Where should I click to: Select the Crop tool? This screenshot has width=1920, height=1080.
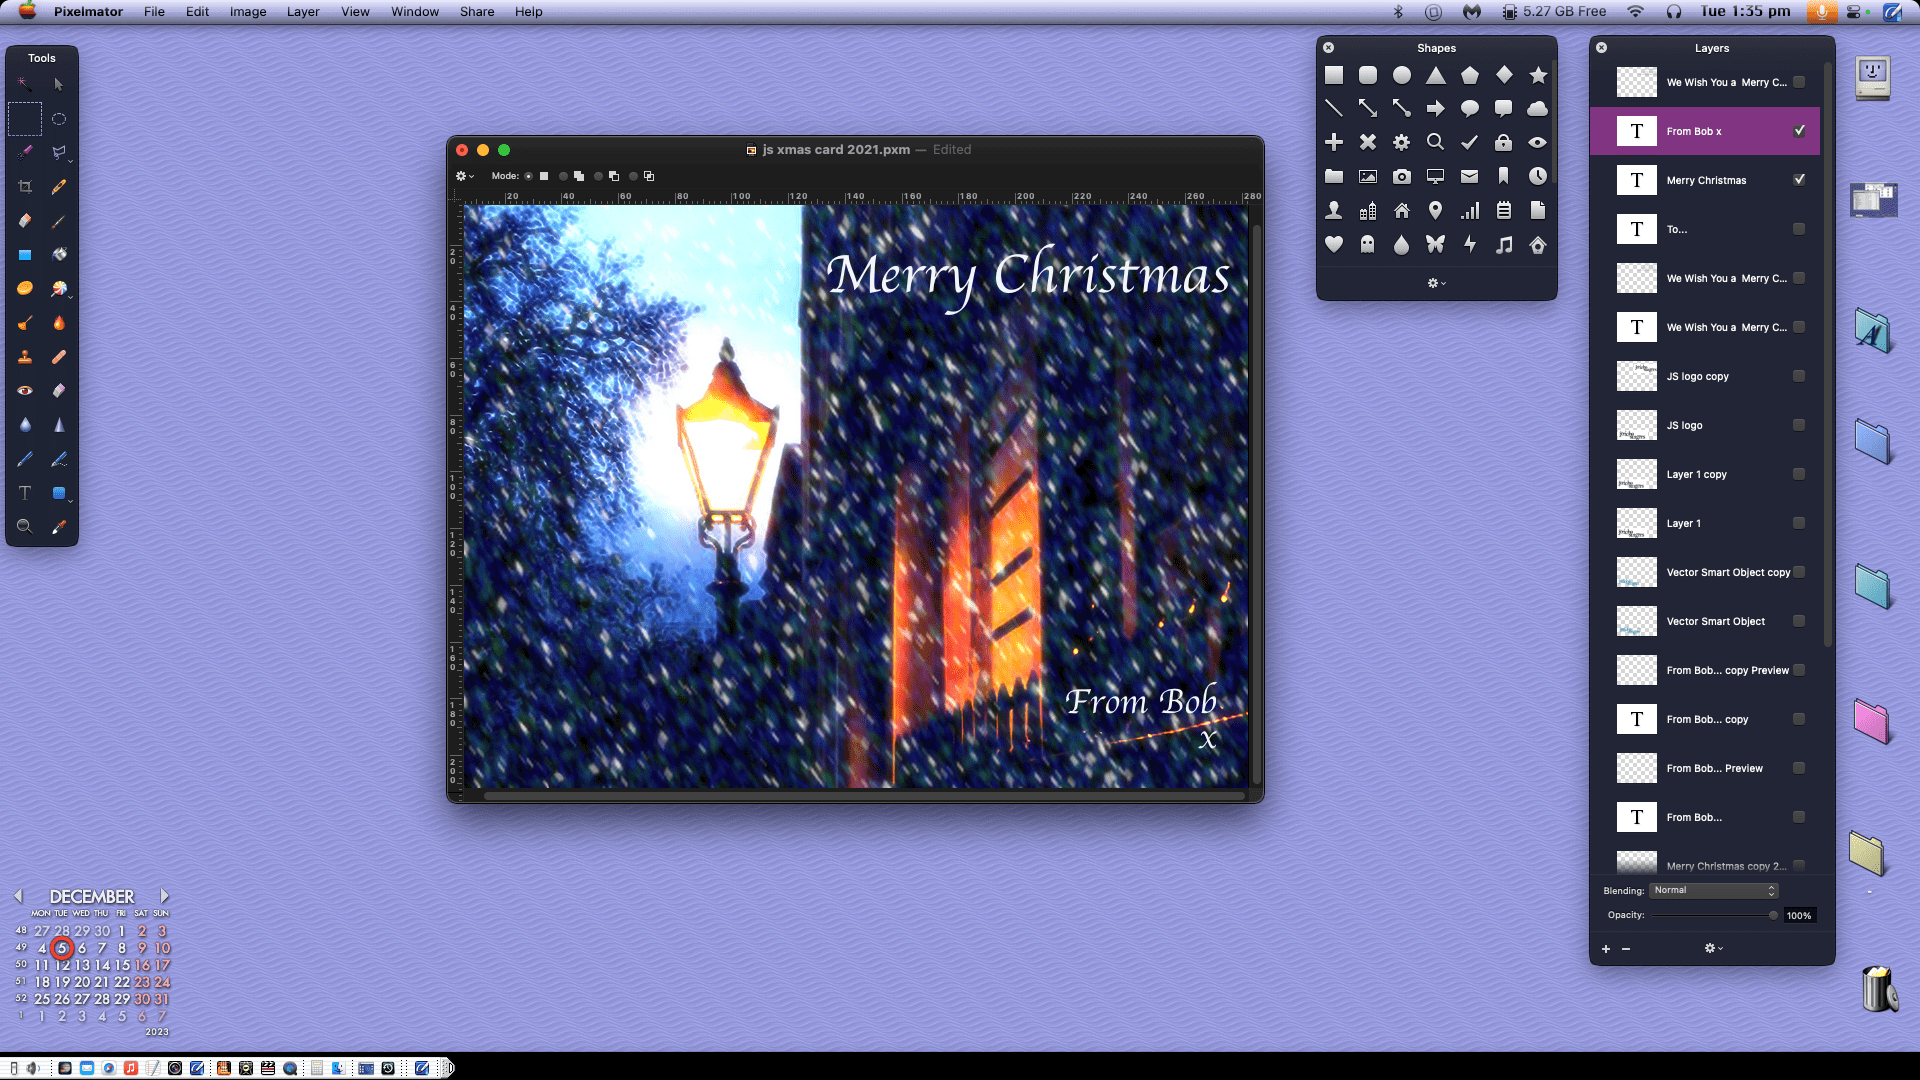(x=25, y=187)
